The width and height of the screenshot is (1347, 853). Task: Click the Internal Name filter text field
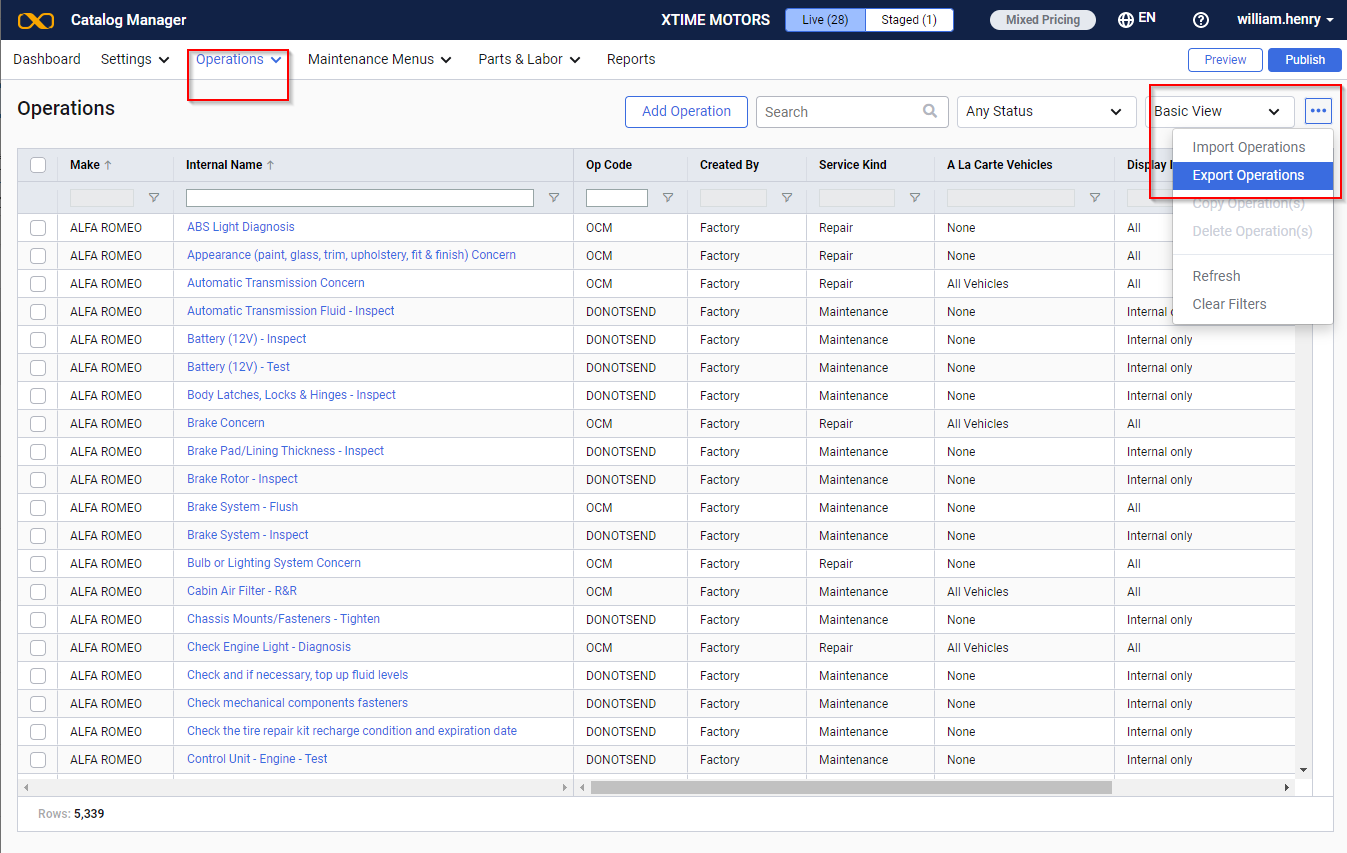point(359,198)
